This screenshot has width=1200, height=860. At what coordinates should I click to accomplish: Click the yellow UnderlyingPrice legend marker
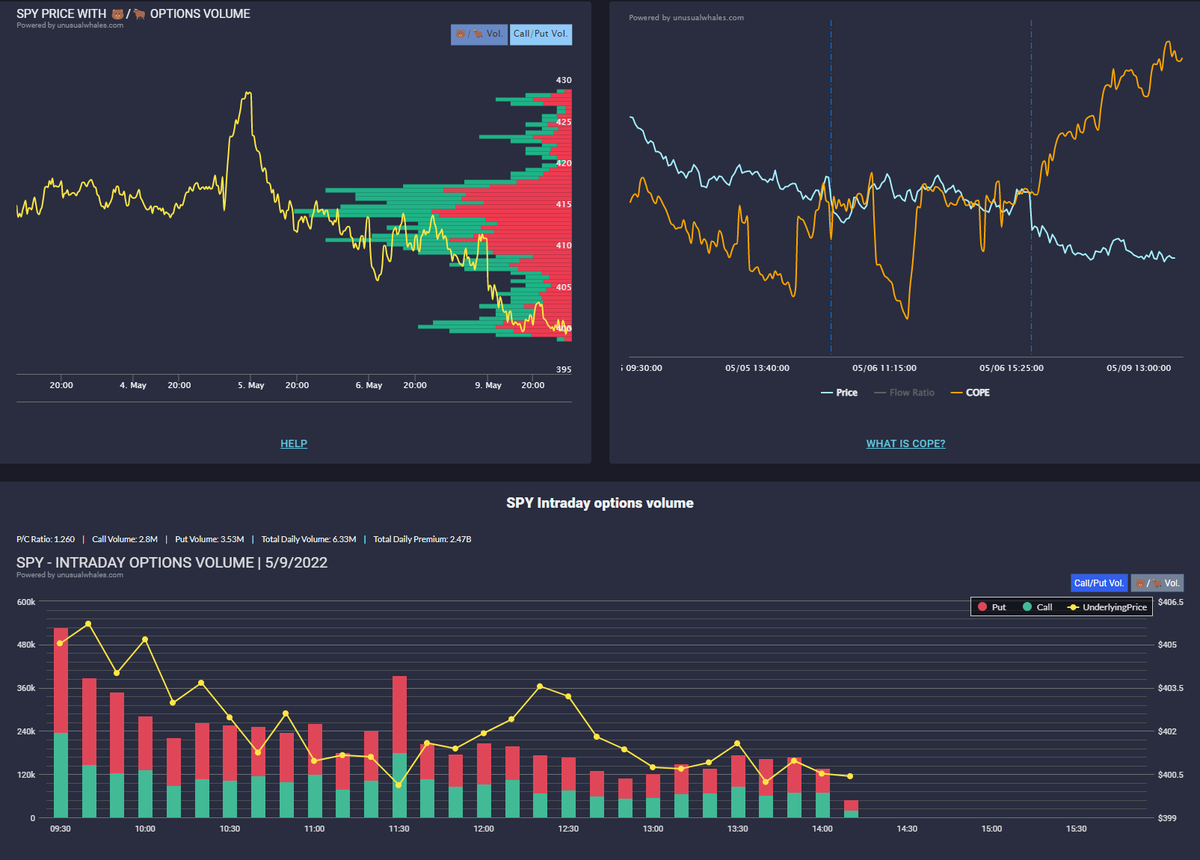(x=1074, y=607)
